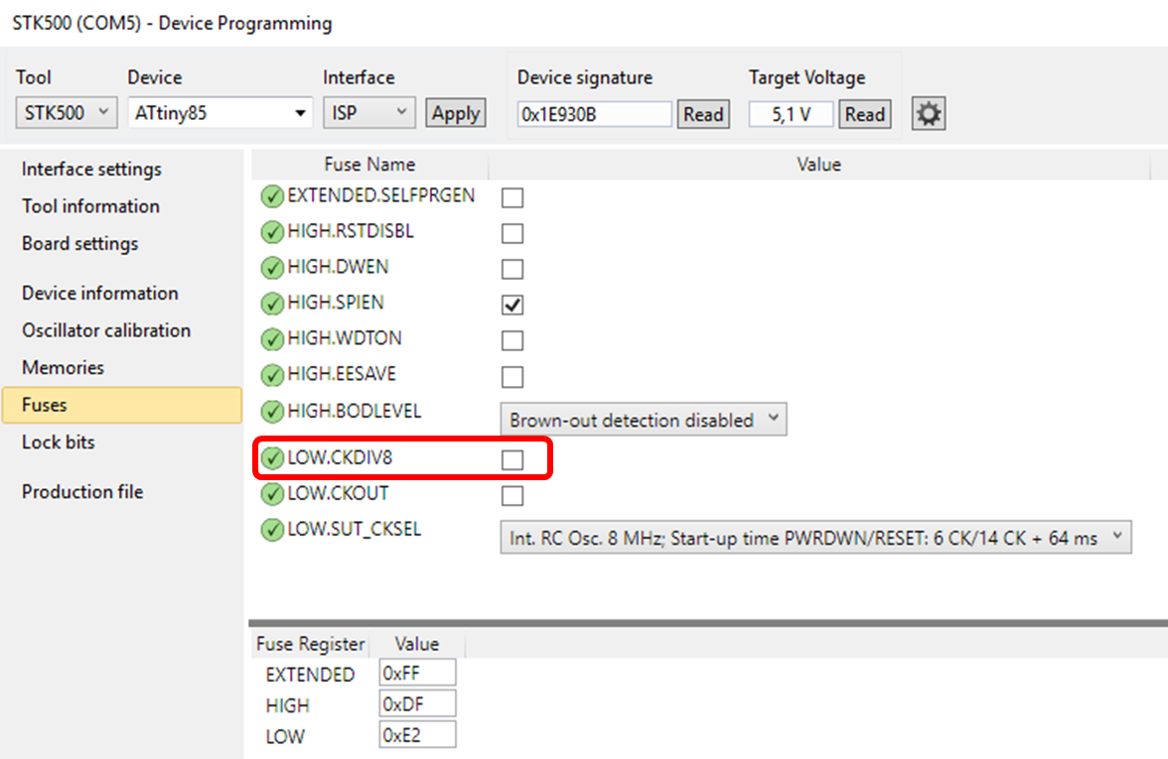
Task: Click the EXTENDED register label
Action: [x=310, y=674]
